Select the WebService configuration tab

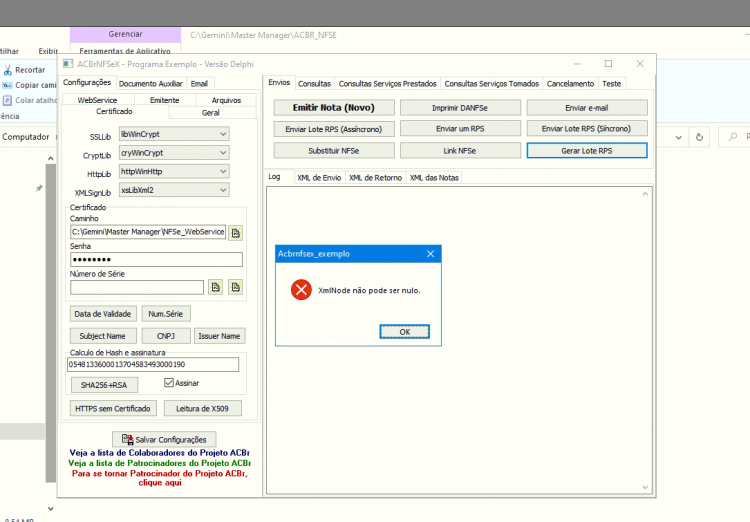click(x=97, y=100)
